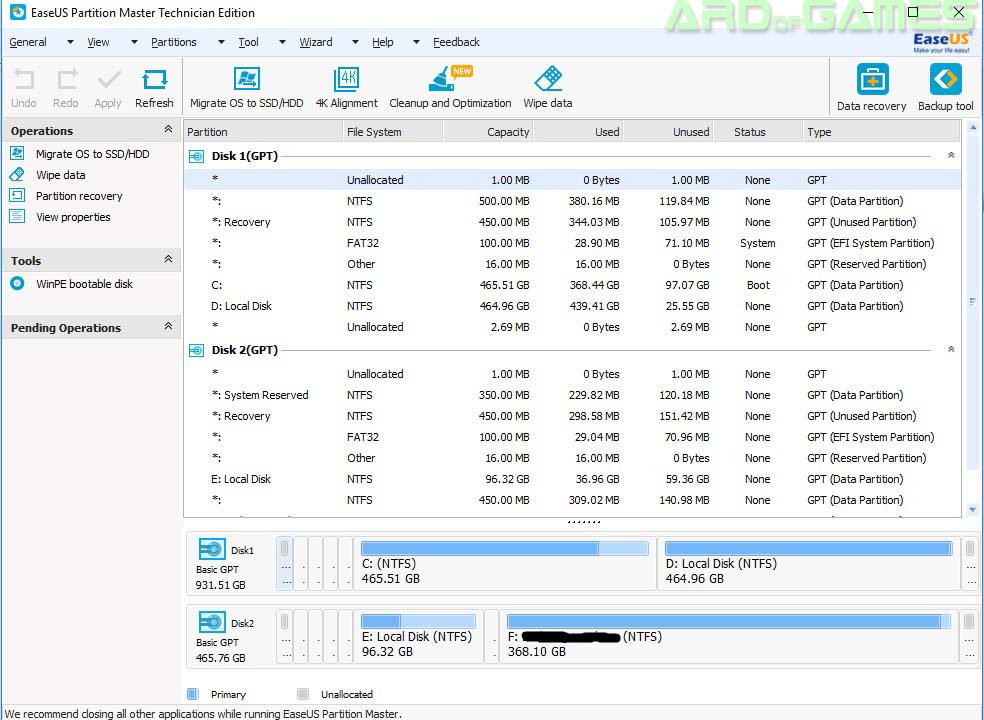Select the System Reserved partition row
This screenshot has height=720, width=984.
click(x=572, y=395)
